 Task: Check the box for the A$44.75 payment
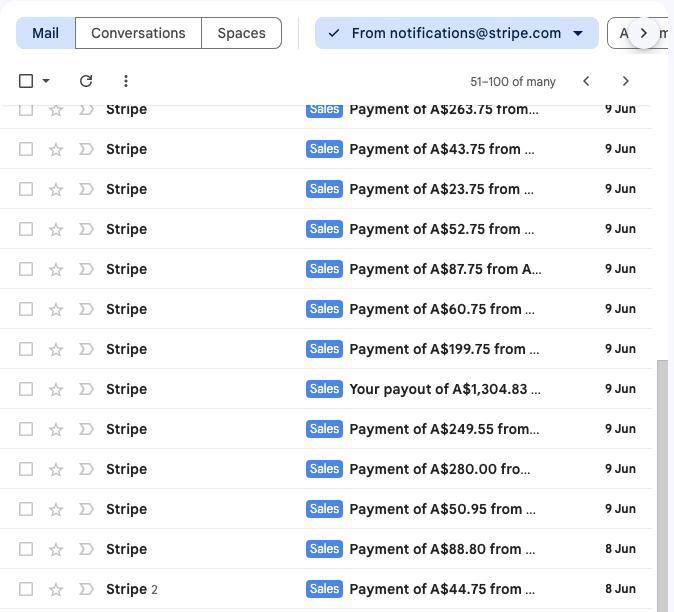pos(26,589)
